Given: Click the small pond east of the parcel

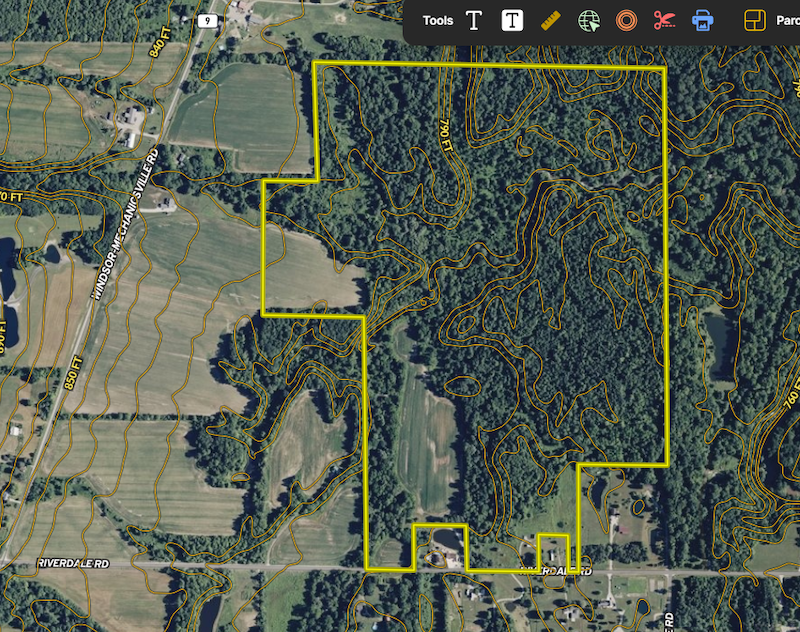Looking at the screenshot, I should point(718,338).
